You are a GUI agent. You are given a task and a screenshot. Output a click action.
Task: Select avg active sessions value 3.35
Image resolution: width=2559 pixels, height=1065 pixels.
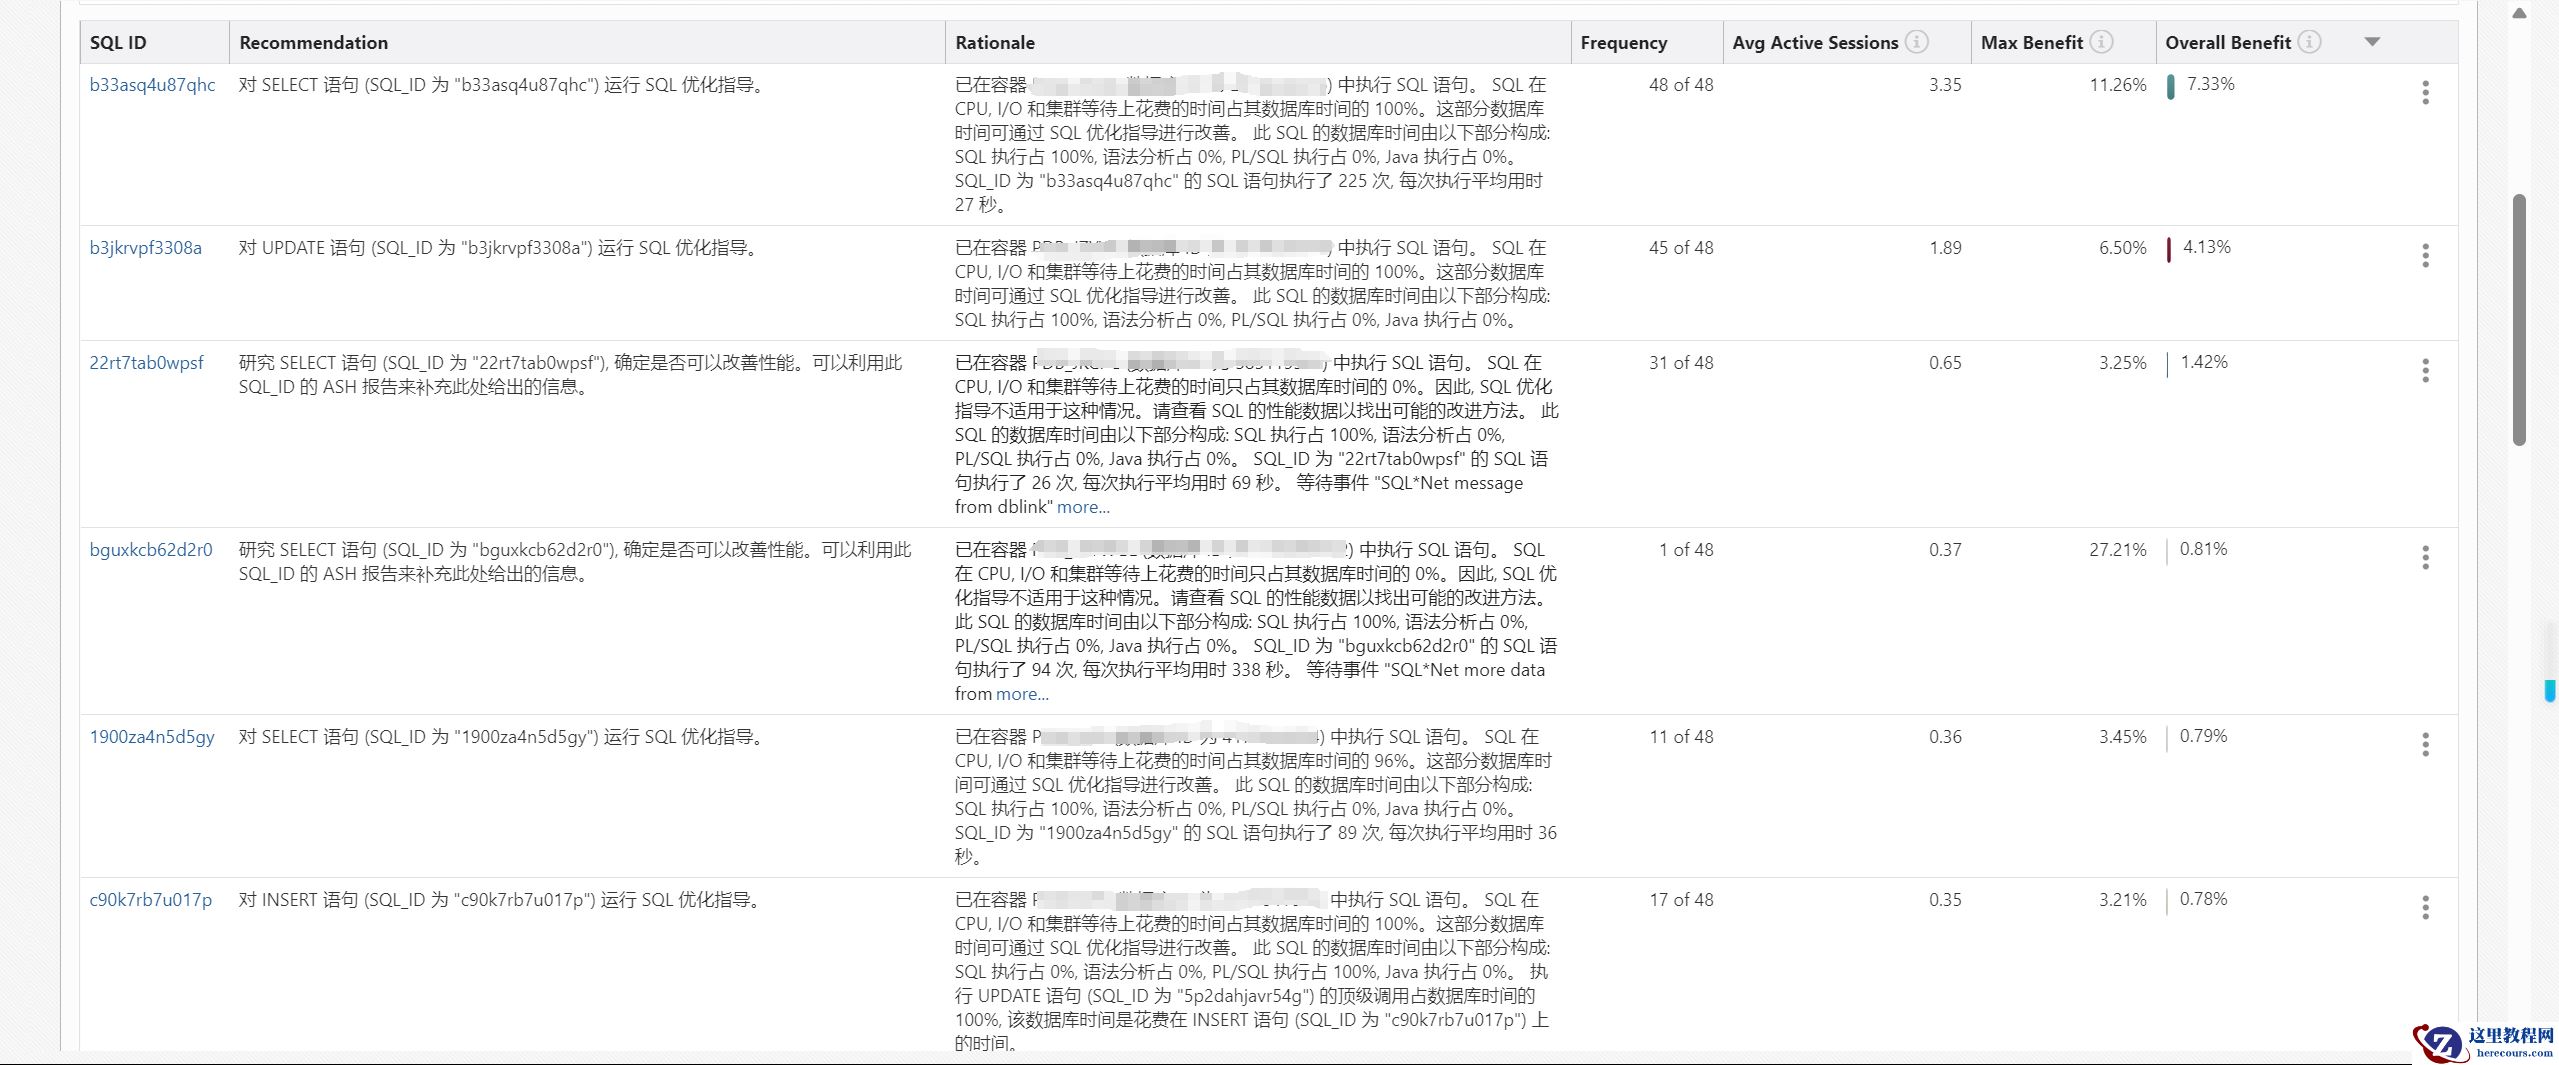coord(1945,85)
